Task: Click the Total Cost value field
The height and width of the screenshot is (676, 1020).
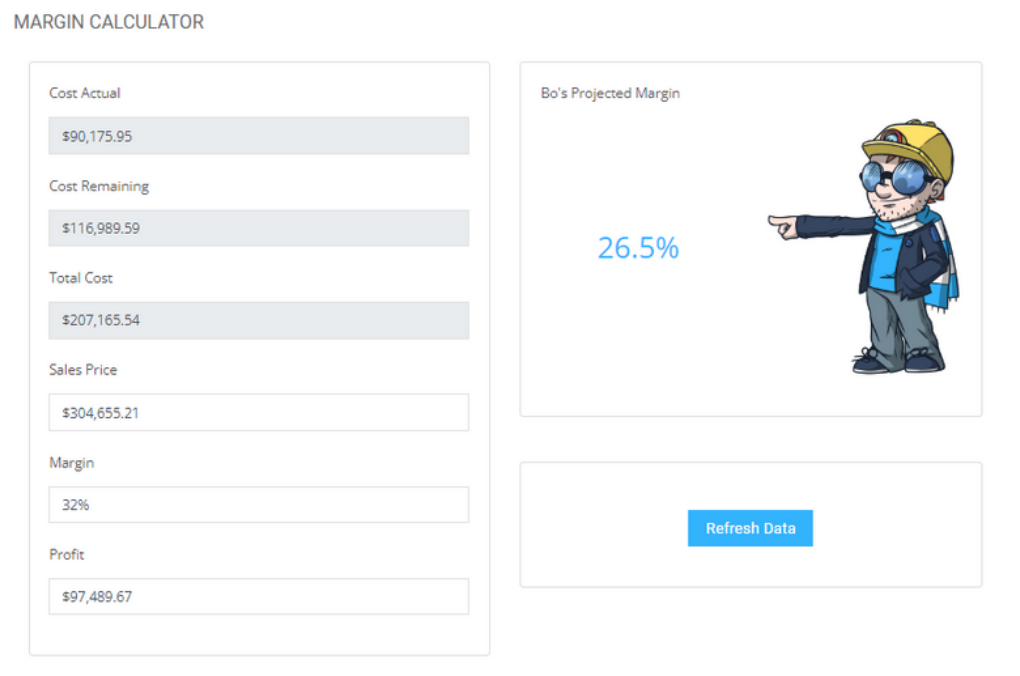Action: [258, 320]
